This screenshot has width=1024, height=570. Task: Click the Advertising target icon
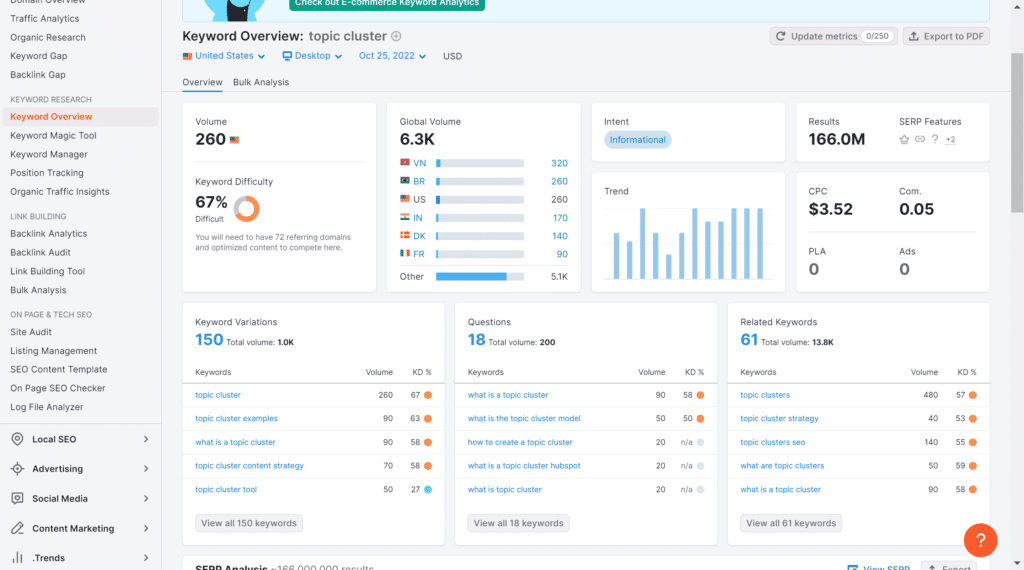pyautogui.click(x=18, y=469)
